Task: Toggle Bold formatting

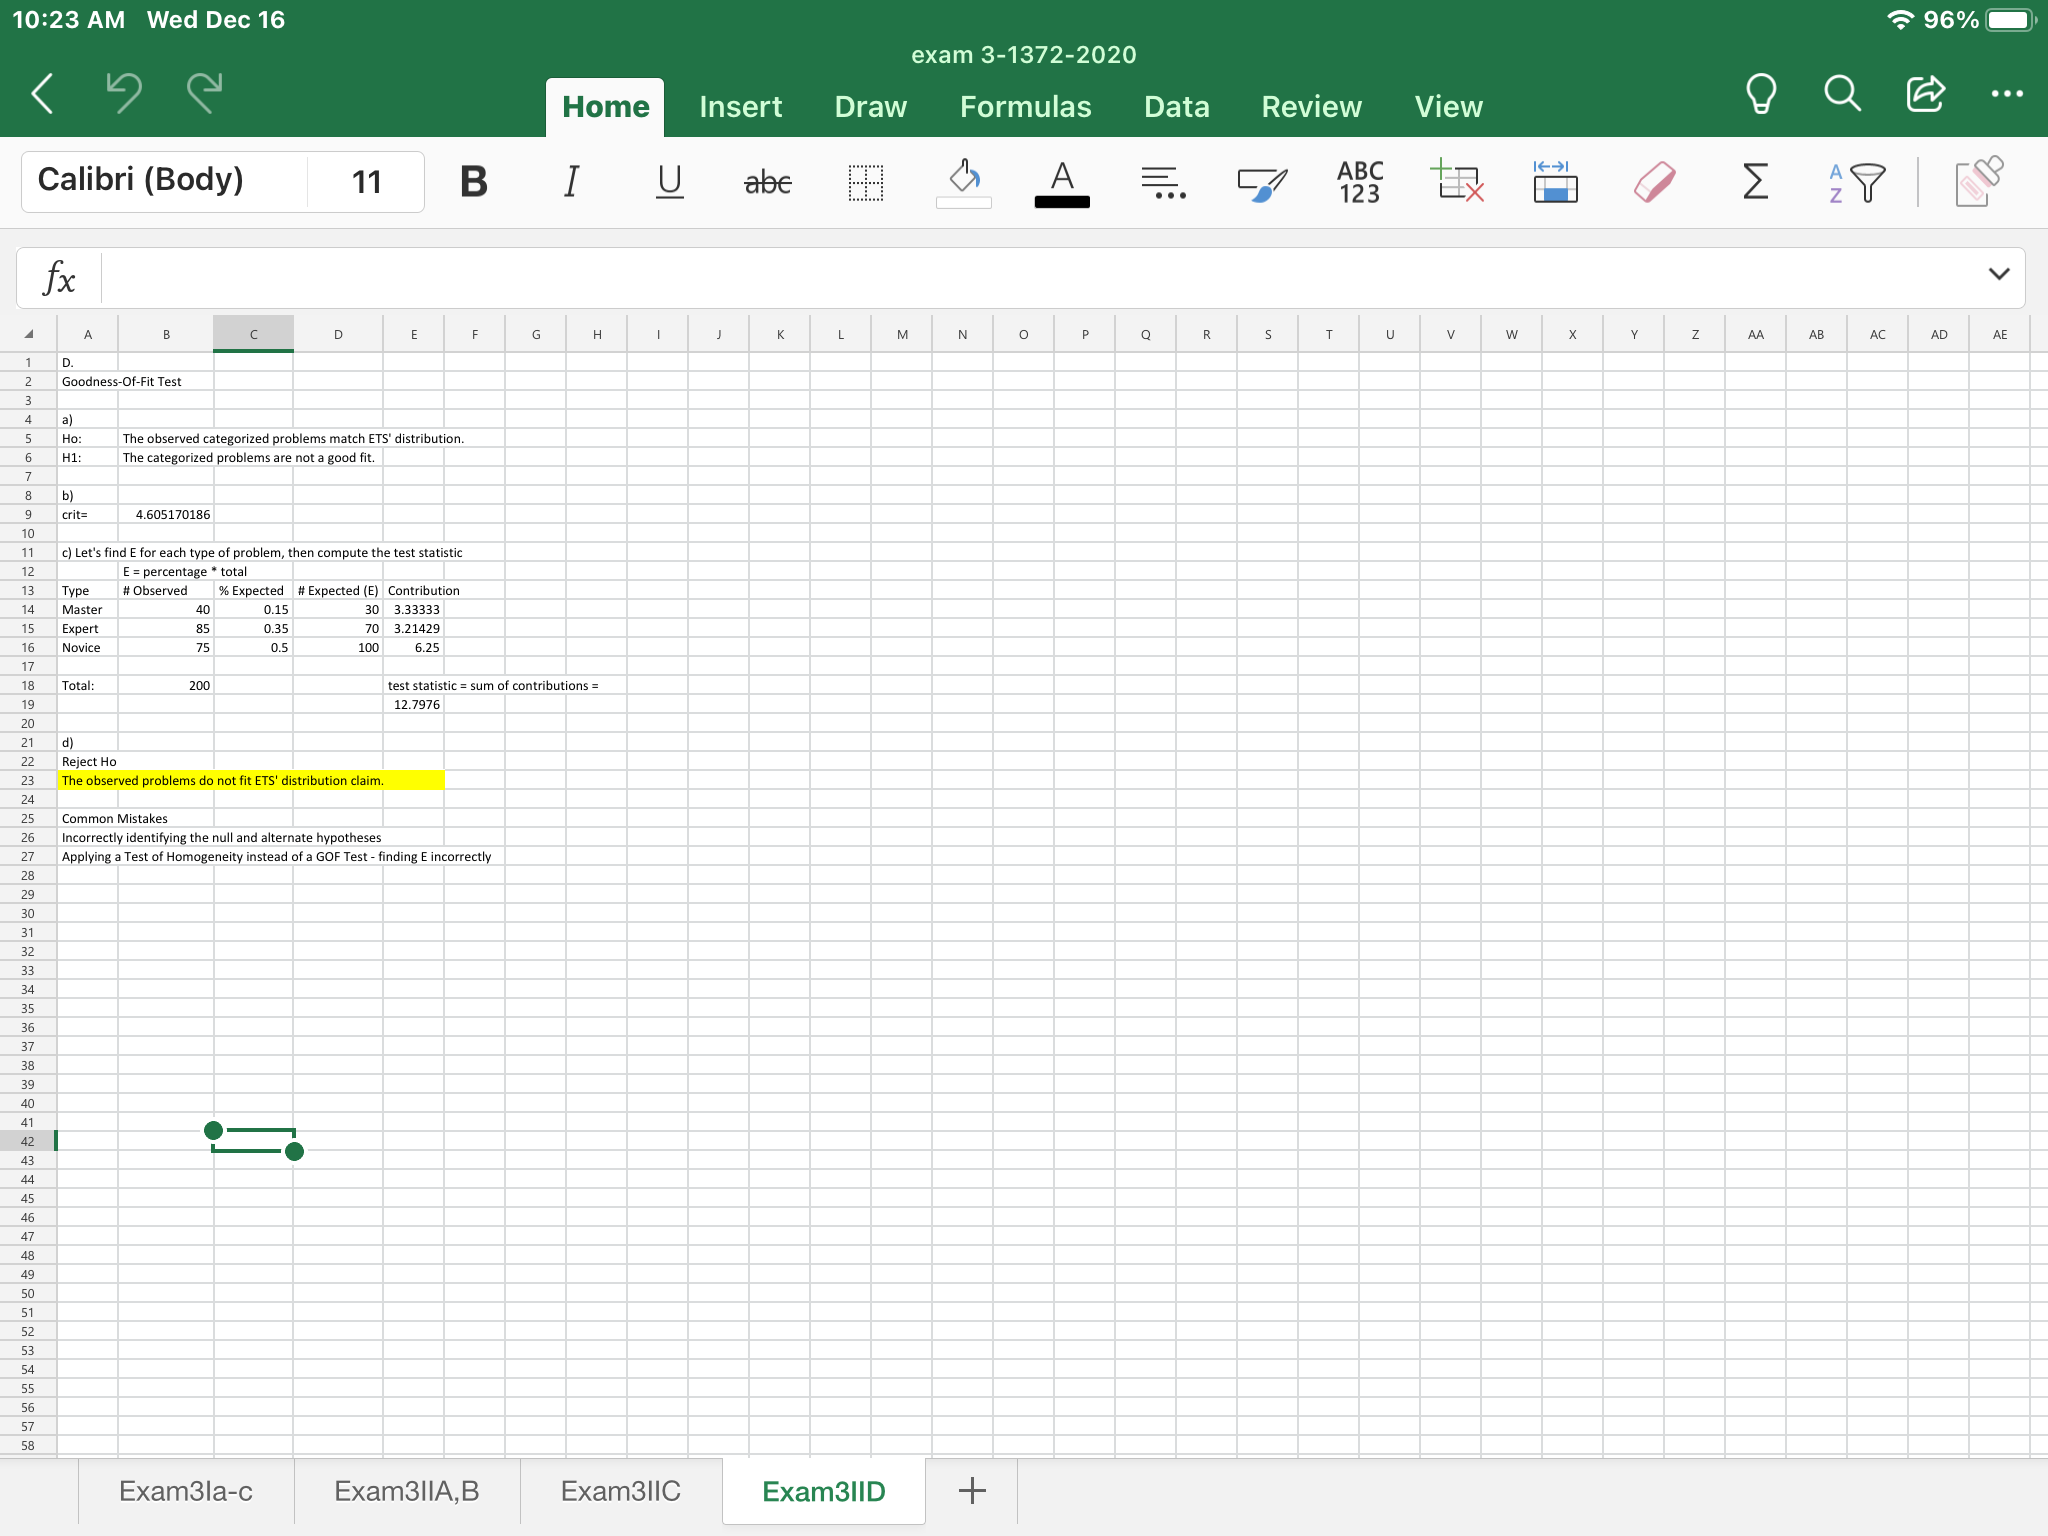Action: (x=473, y=182)
